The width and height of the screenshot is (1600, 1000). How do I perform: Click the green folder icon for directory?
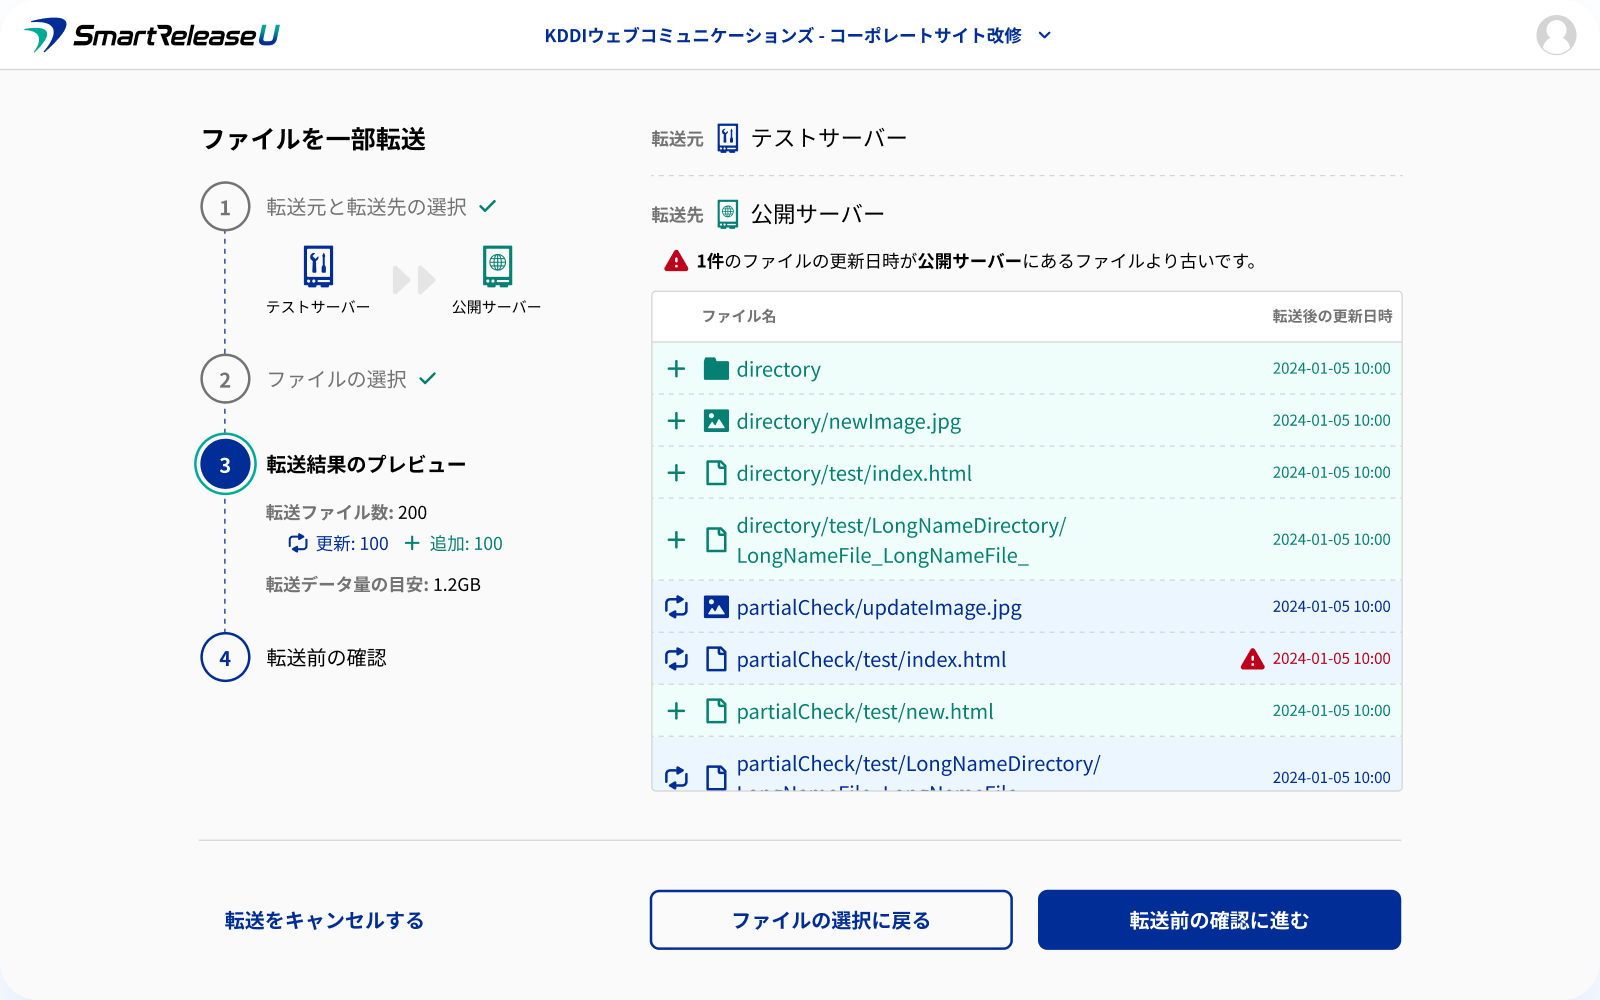coord(716,369)
